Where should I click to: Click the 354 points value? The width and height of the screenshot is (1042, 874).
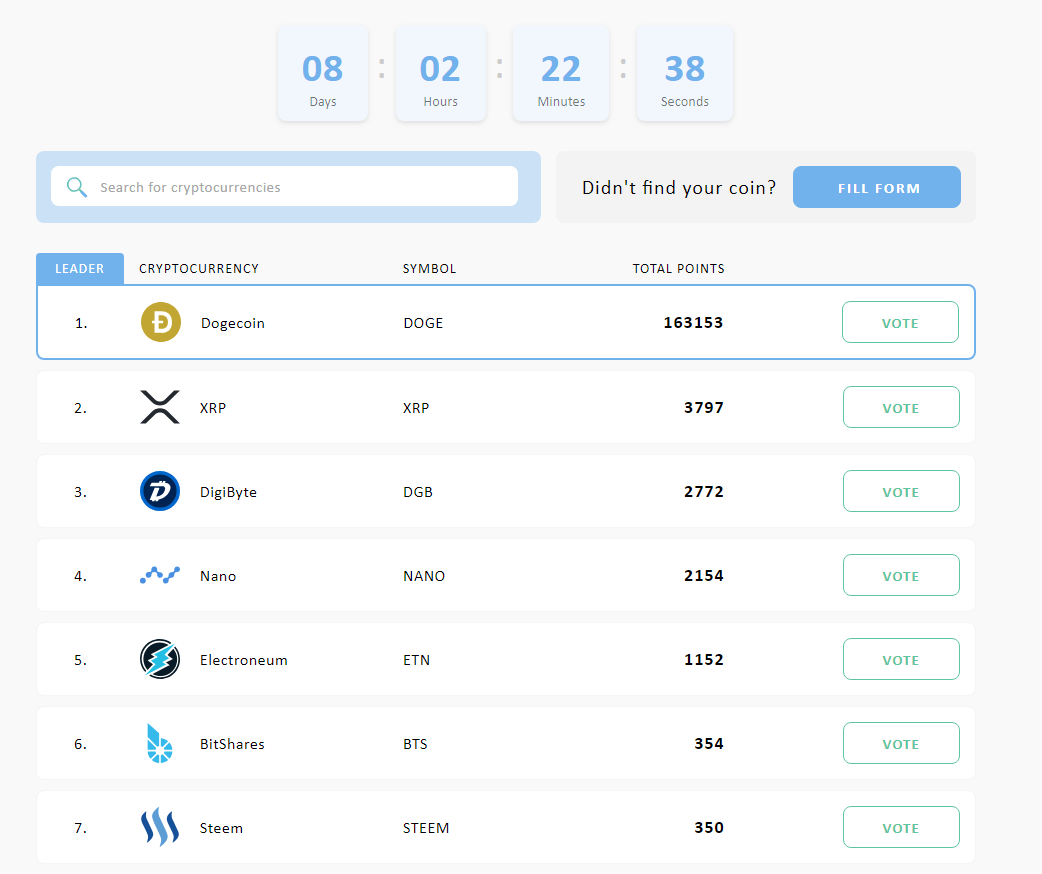coord(709,743)
